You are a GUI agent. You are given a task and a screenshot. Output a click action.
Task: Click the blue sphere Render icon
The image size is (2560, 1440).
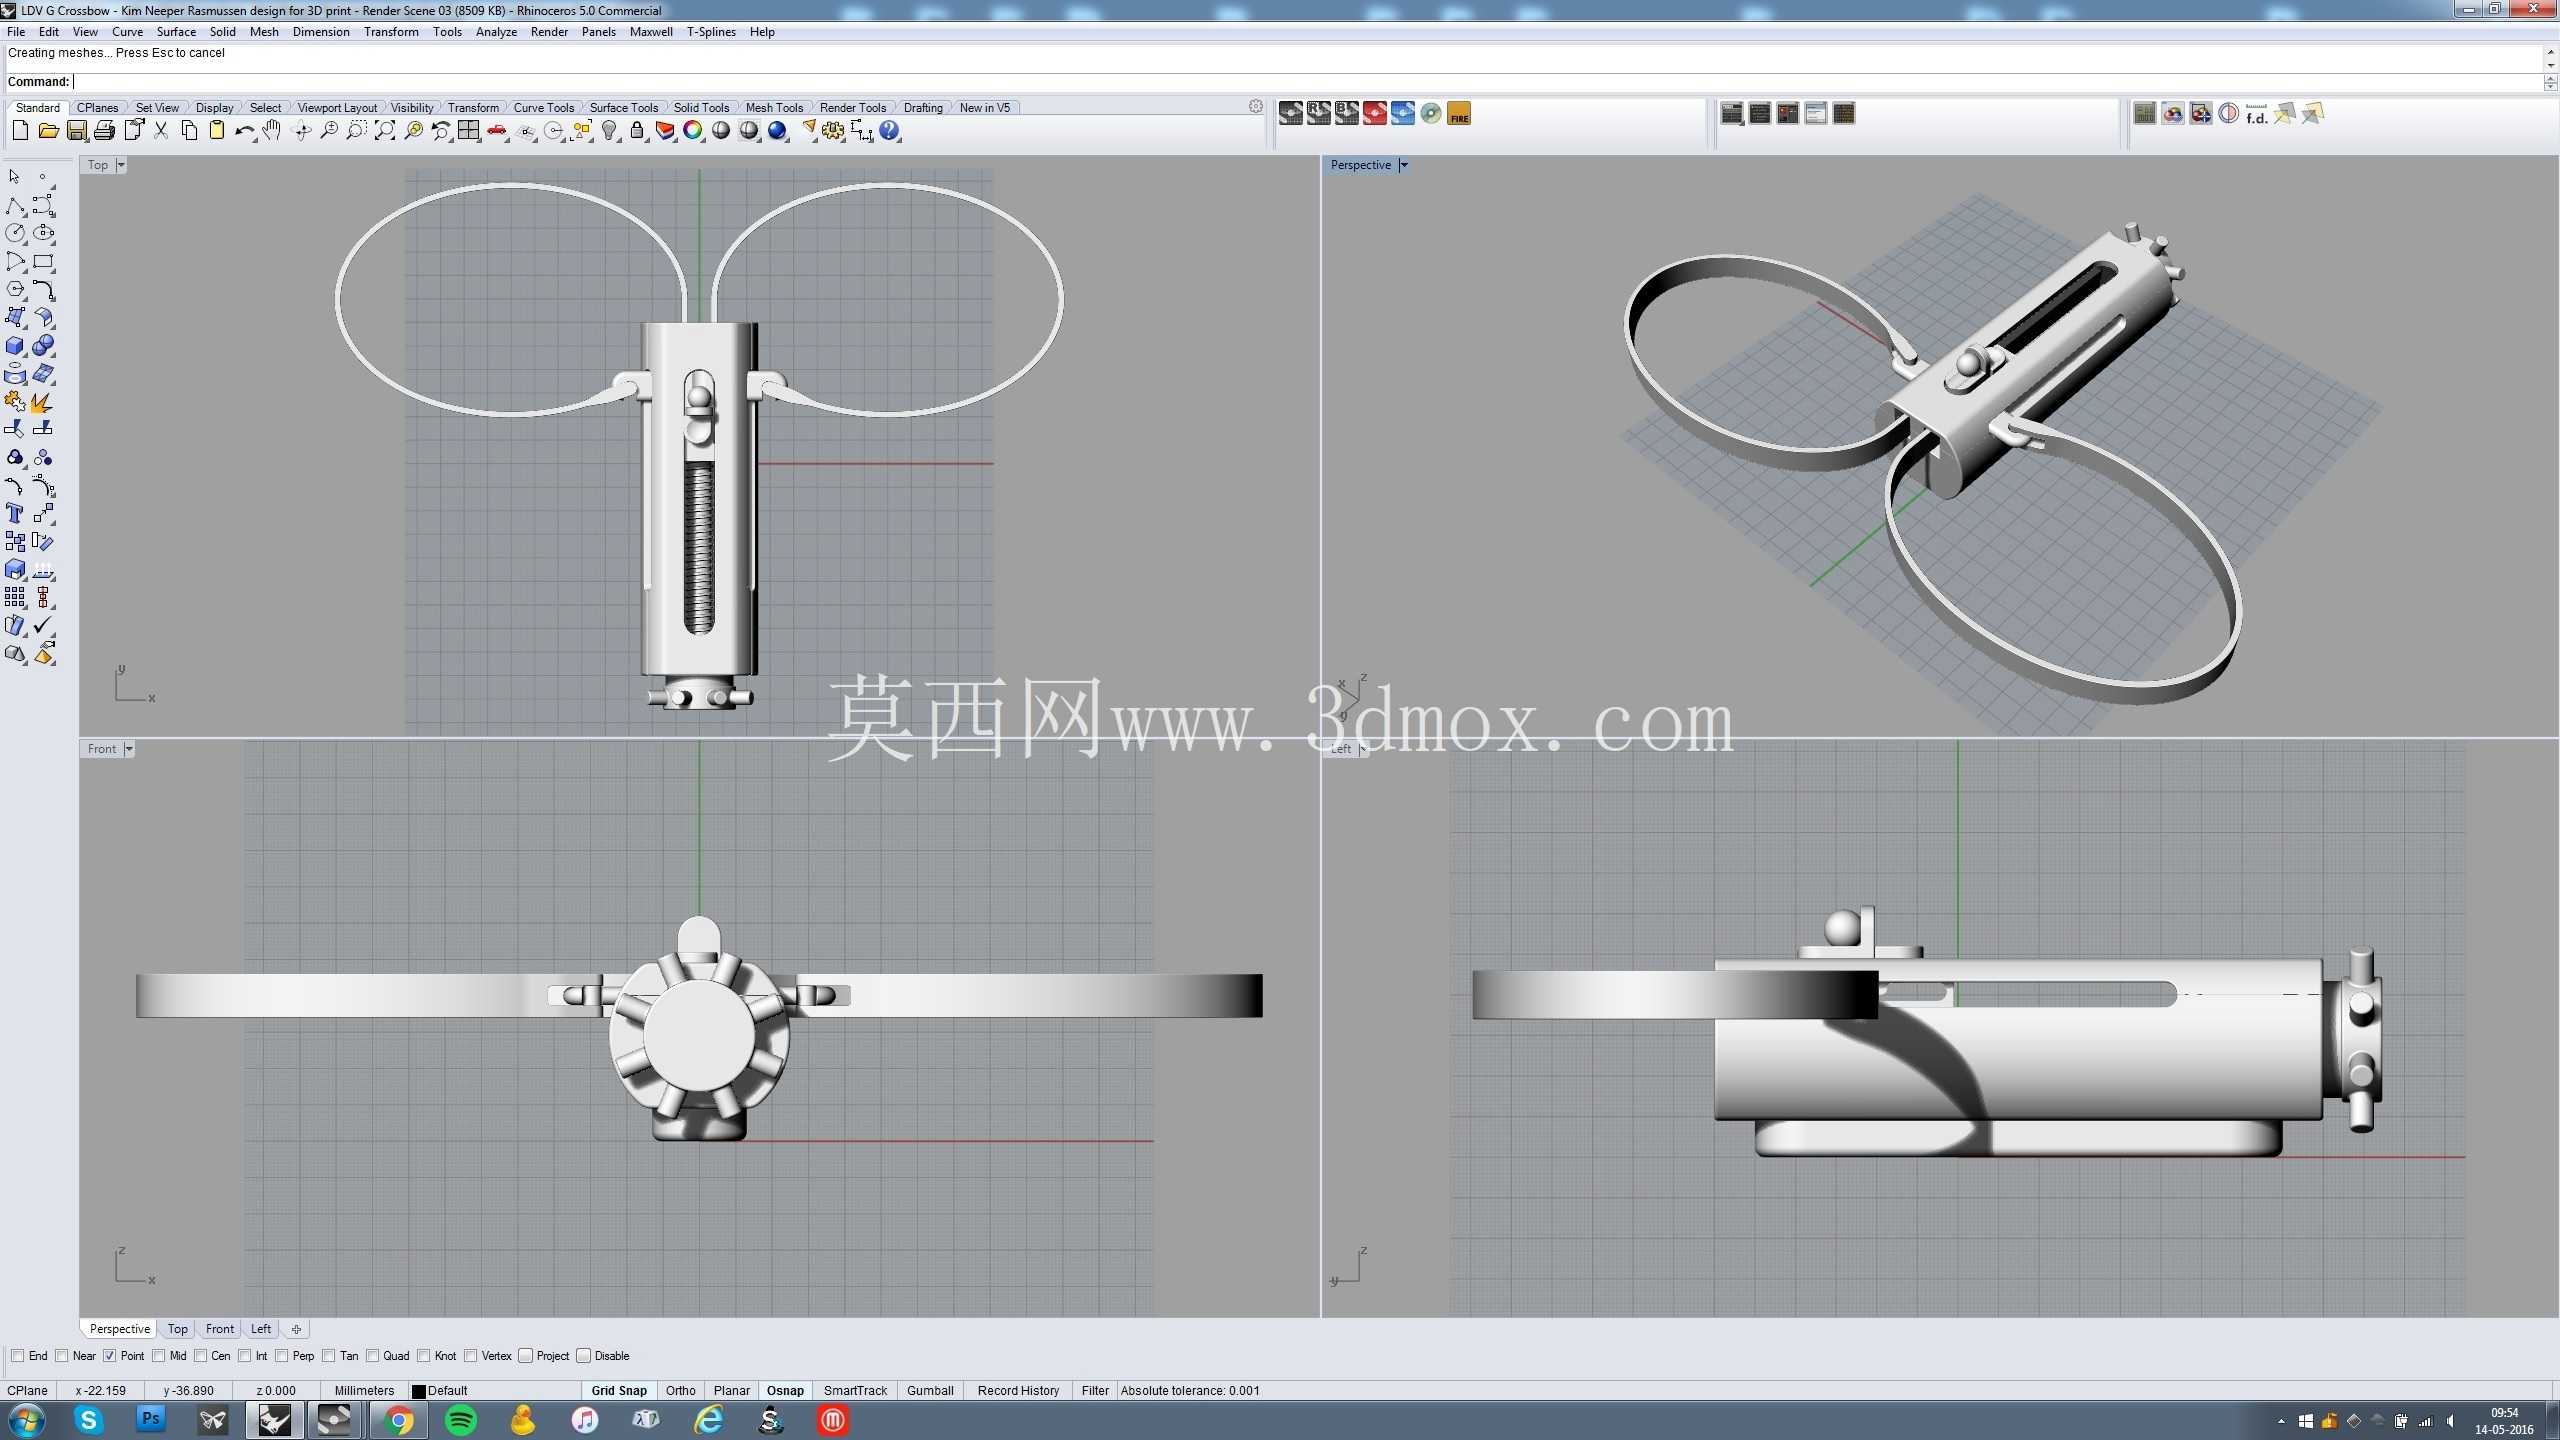click(777, 131)
